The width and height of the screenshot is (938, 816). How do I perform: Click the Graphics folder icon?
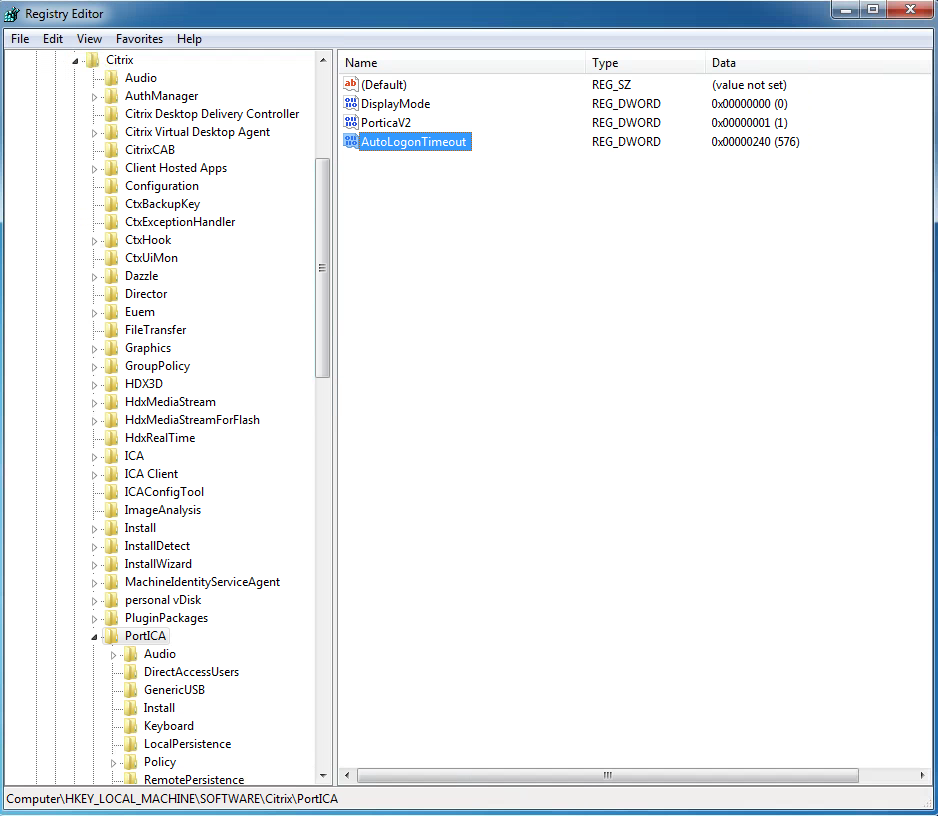(x=111, y=348)
